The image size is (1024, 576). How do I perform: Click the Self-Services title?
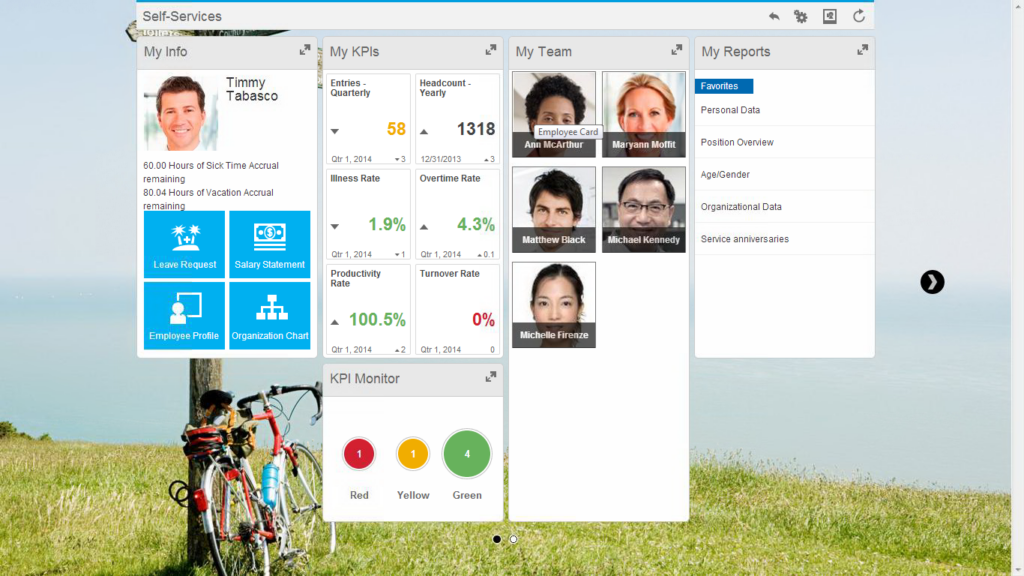(182, 16)
